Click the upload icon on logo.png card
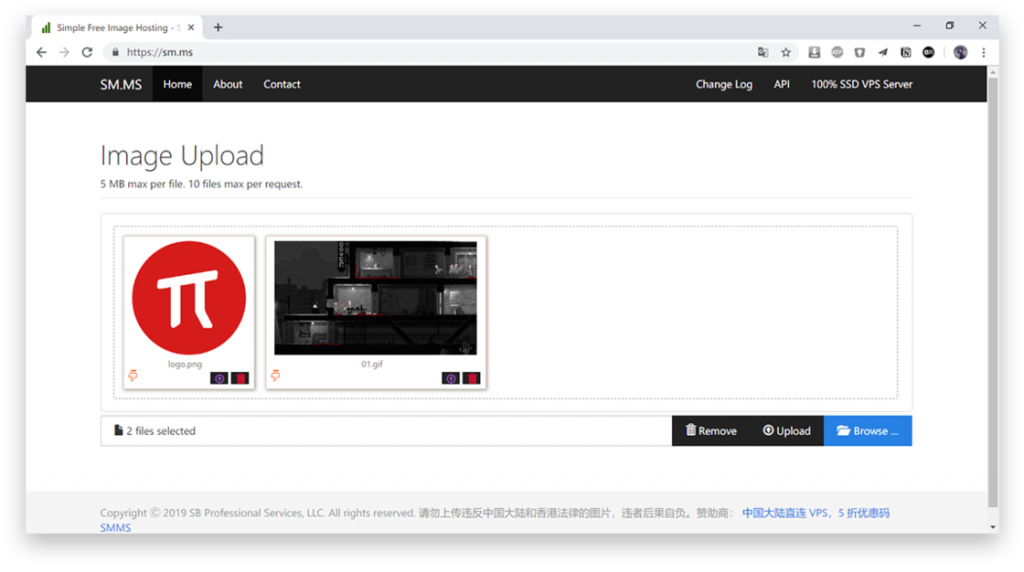Viewport: 1024px width, 572px height. 219,378
